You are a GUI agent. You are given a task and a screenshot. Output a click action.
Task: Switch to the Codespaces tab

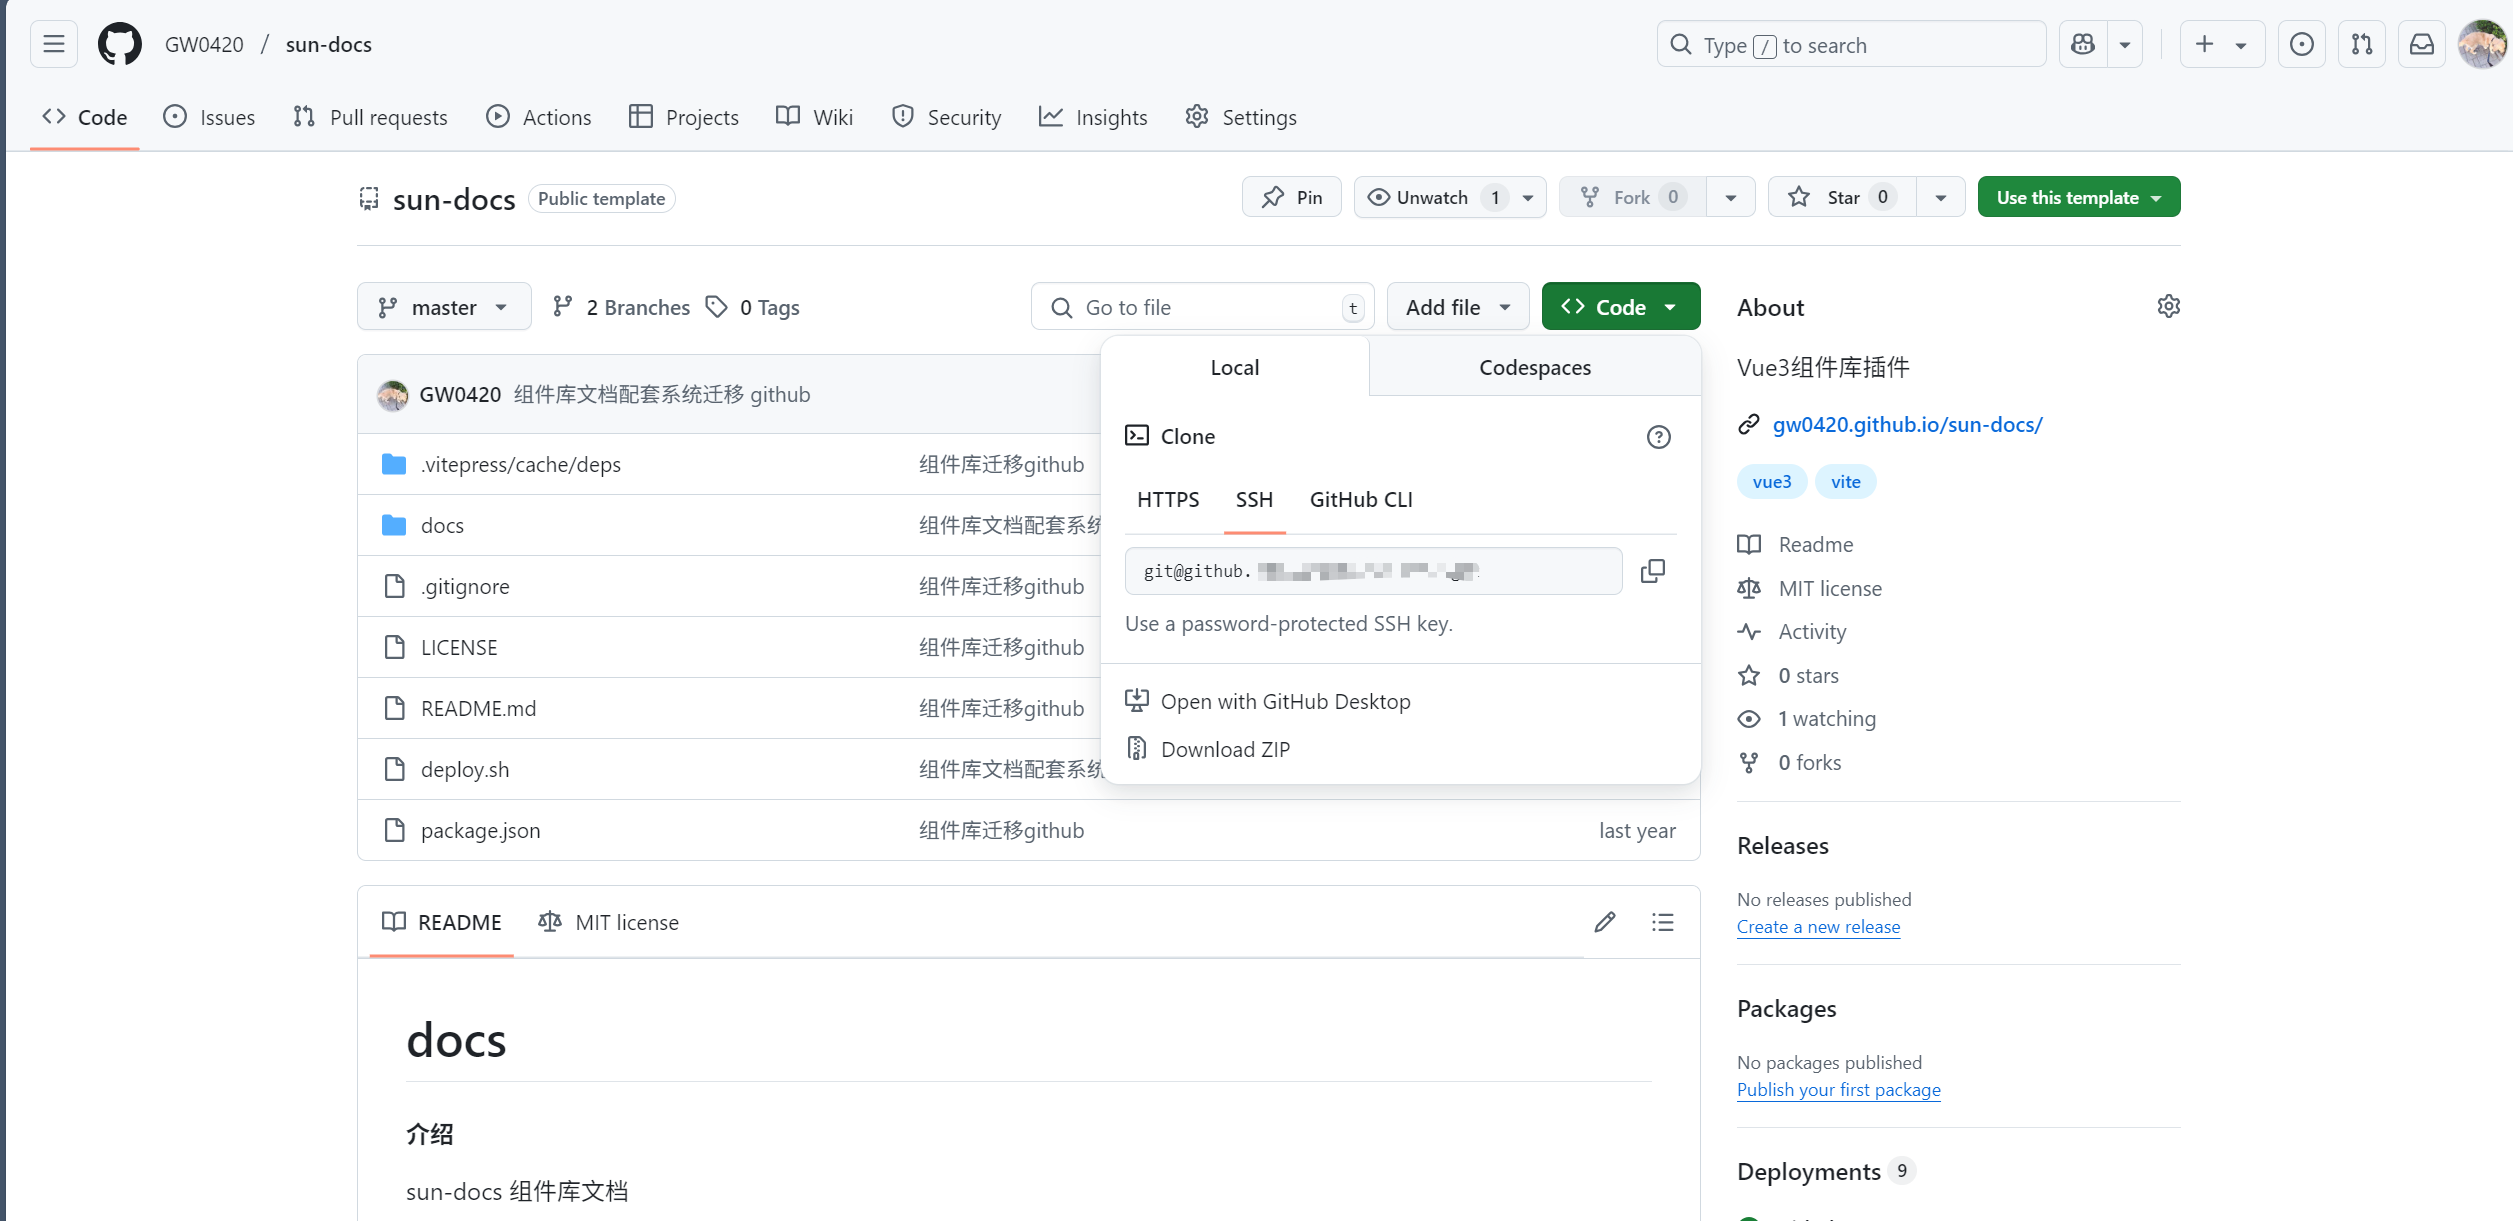click(x=1534, y=367)
